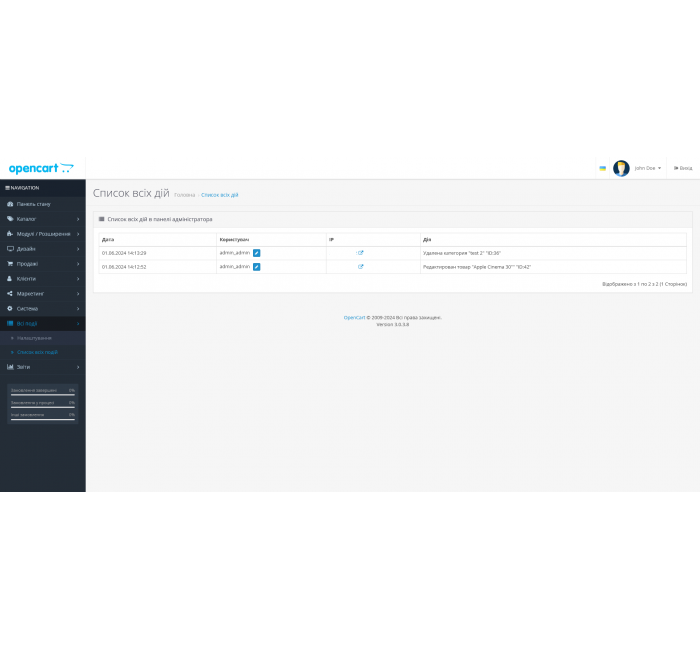This screenshot has width=700, height=650.
Task: Click the logout button in header
Action: click(x=683, y=168)
